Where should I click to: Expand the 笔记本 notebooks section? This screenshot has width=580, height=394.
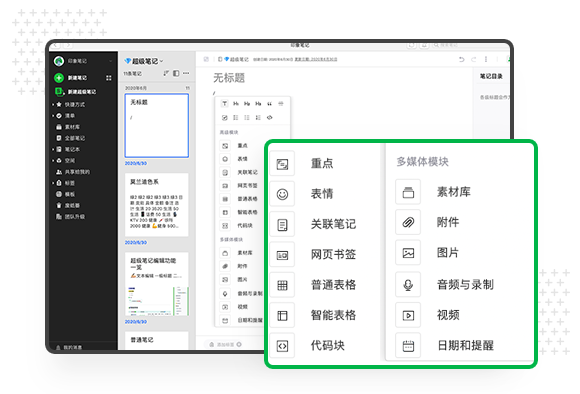click(54, 149)
